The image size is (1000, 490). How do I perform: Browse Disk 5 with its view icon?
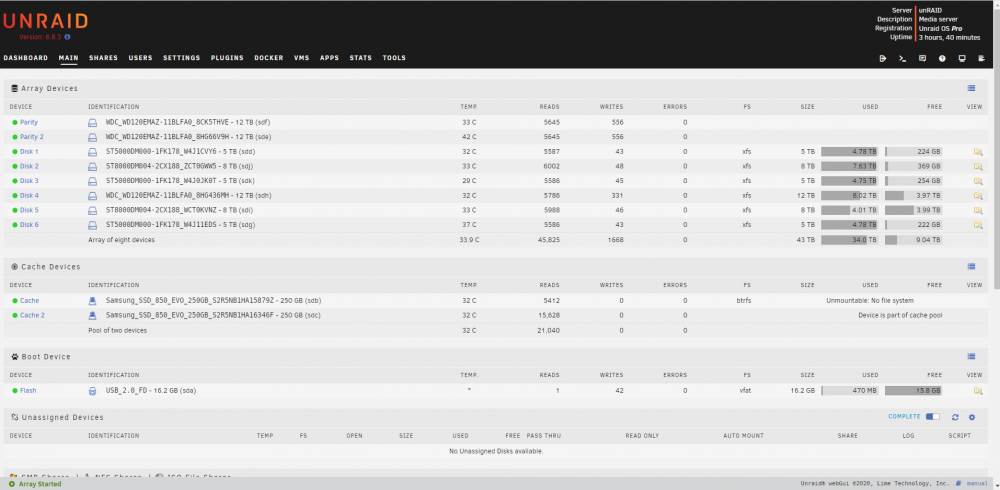click(978, 211)
